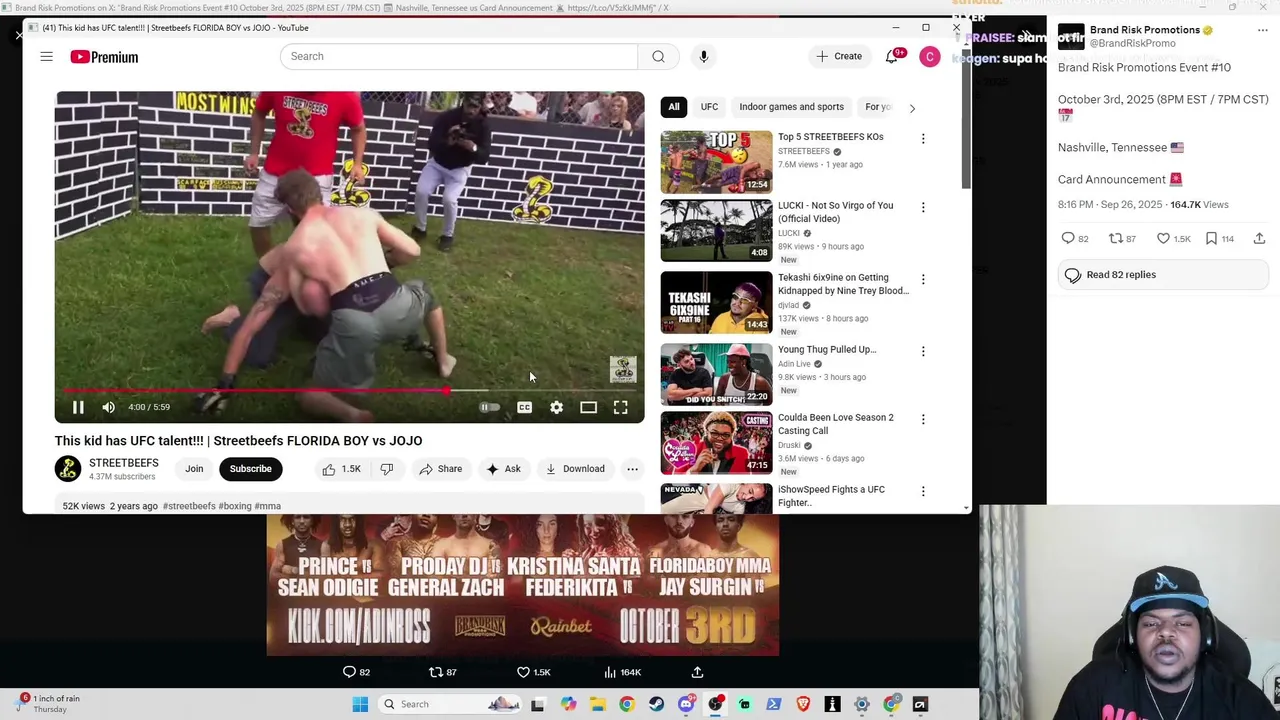Share the video
Image resolution: width=1280 pixels, height=720 pixels.
click(x=441, y=468)
